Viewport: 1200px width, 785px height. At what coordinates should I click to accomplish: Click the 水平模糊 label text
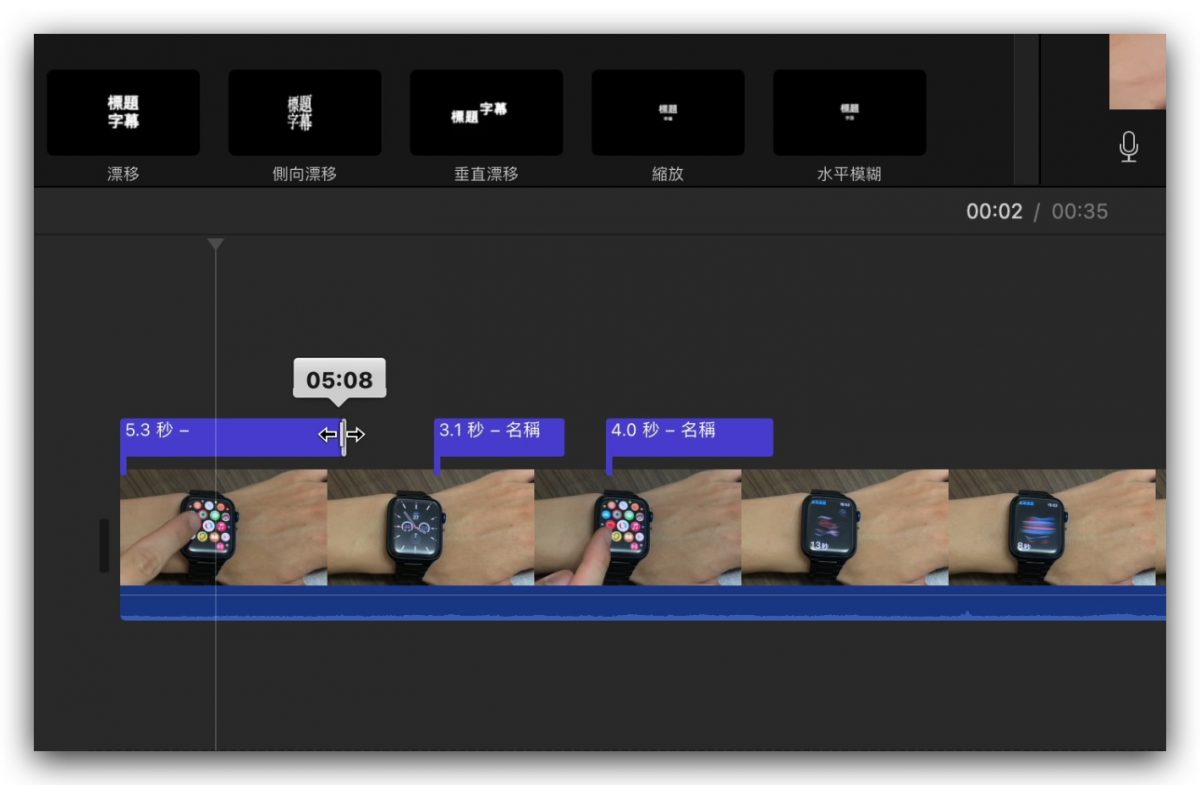849,174
